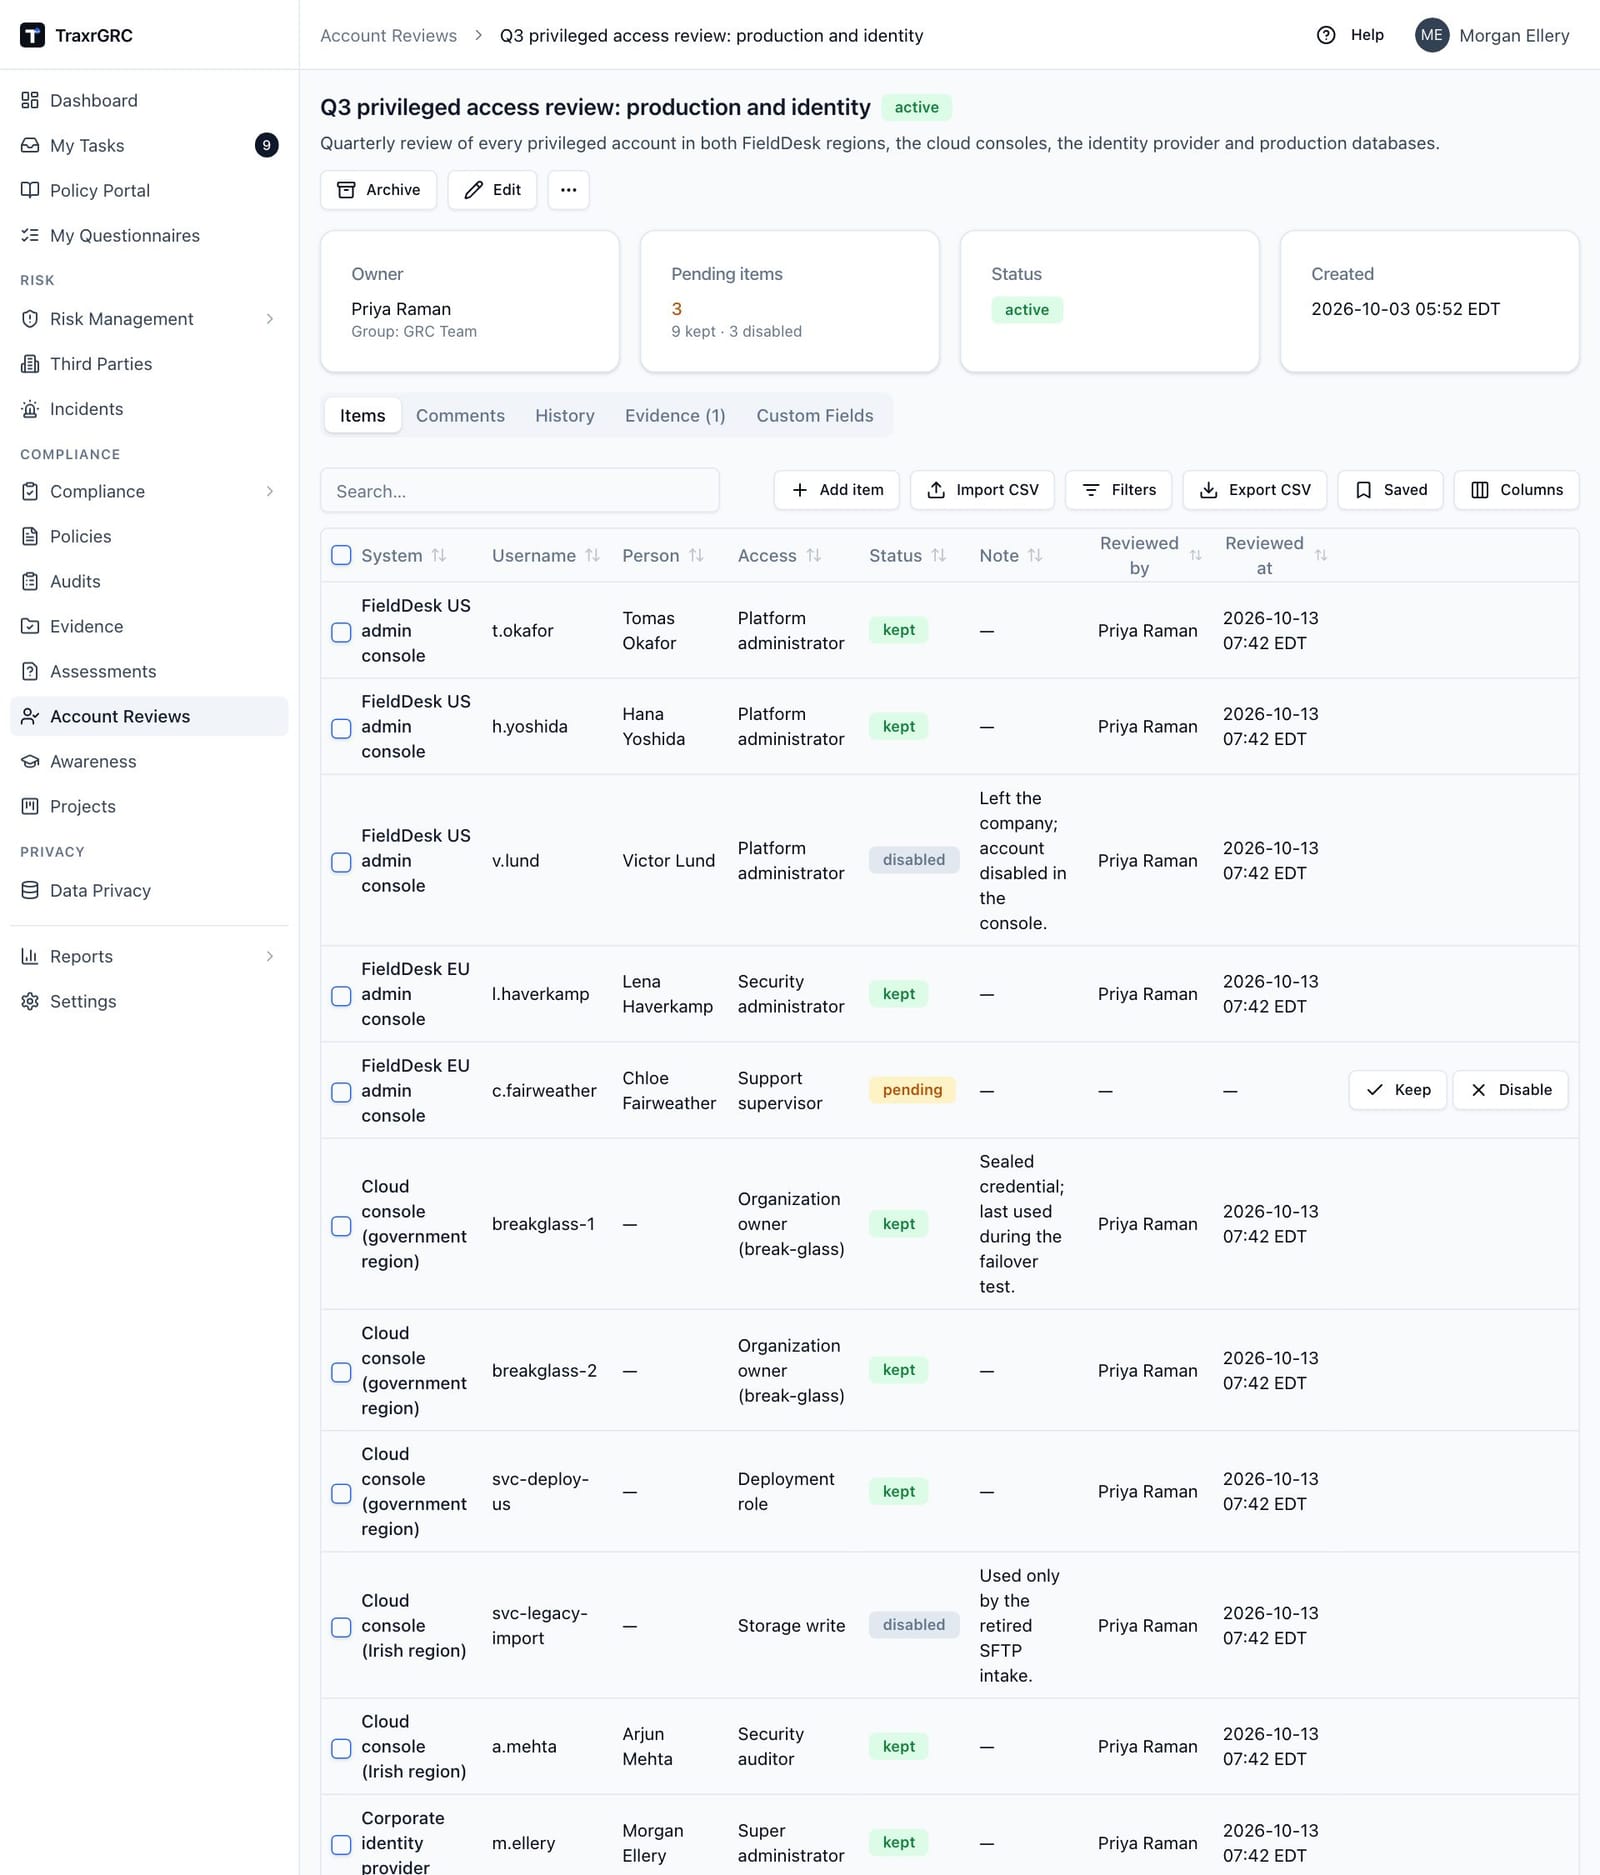Expand the Compliance submenu chevron
Screen dimensions: 1600x1875
point(269,491)
